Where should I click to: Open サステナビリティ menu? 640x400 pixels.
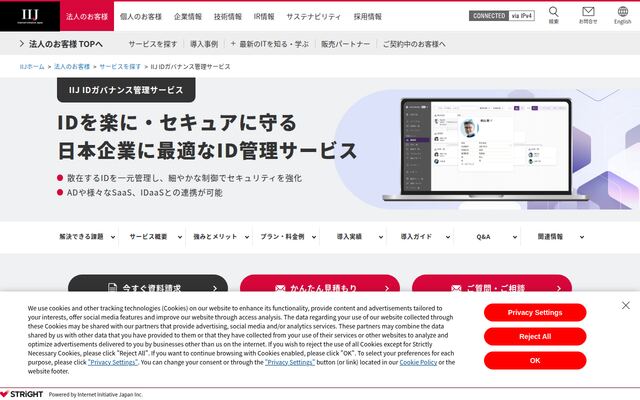[x=313, y=17]
